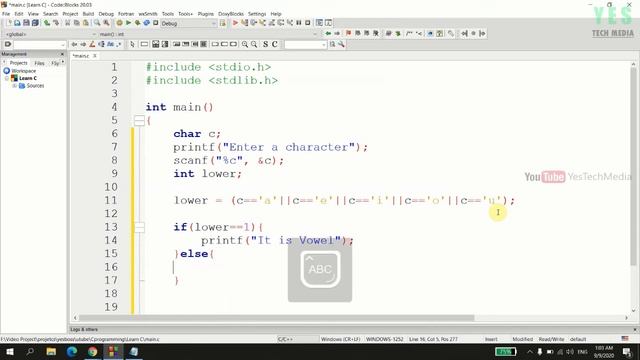Open the File menu
The height and width of the screenshot is (360, 640).
point(6,14)
